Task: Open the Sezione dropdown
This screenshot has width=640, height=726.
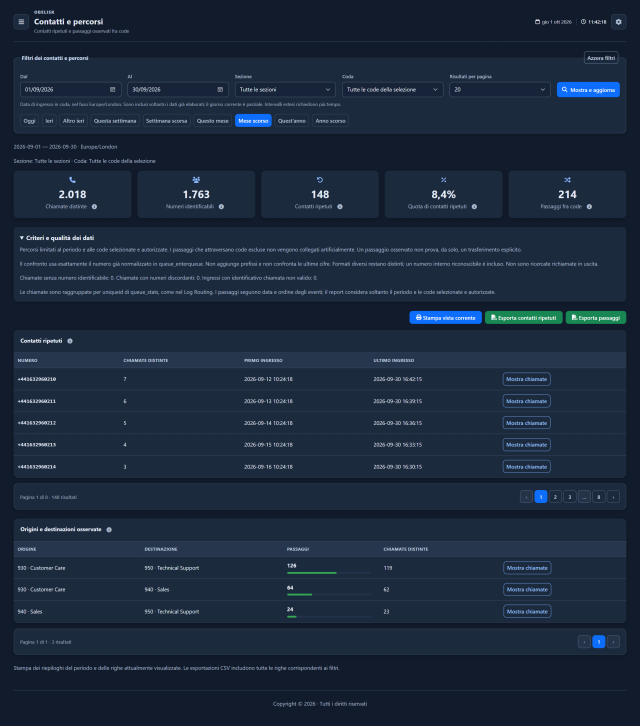Action: 285,89
